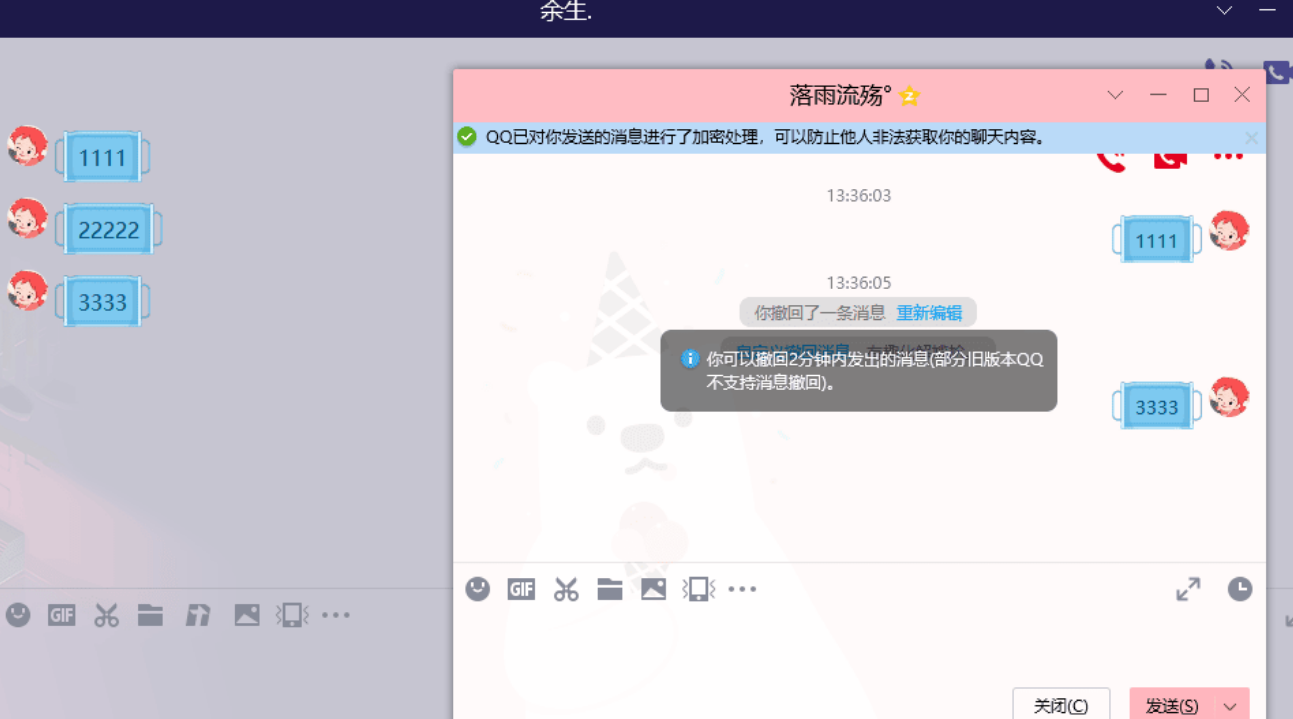The width and height of the screenshot is (1293, 719).
Task: Open message history clock icon
Action: tap(1239, 590)
